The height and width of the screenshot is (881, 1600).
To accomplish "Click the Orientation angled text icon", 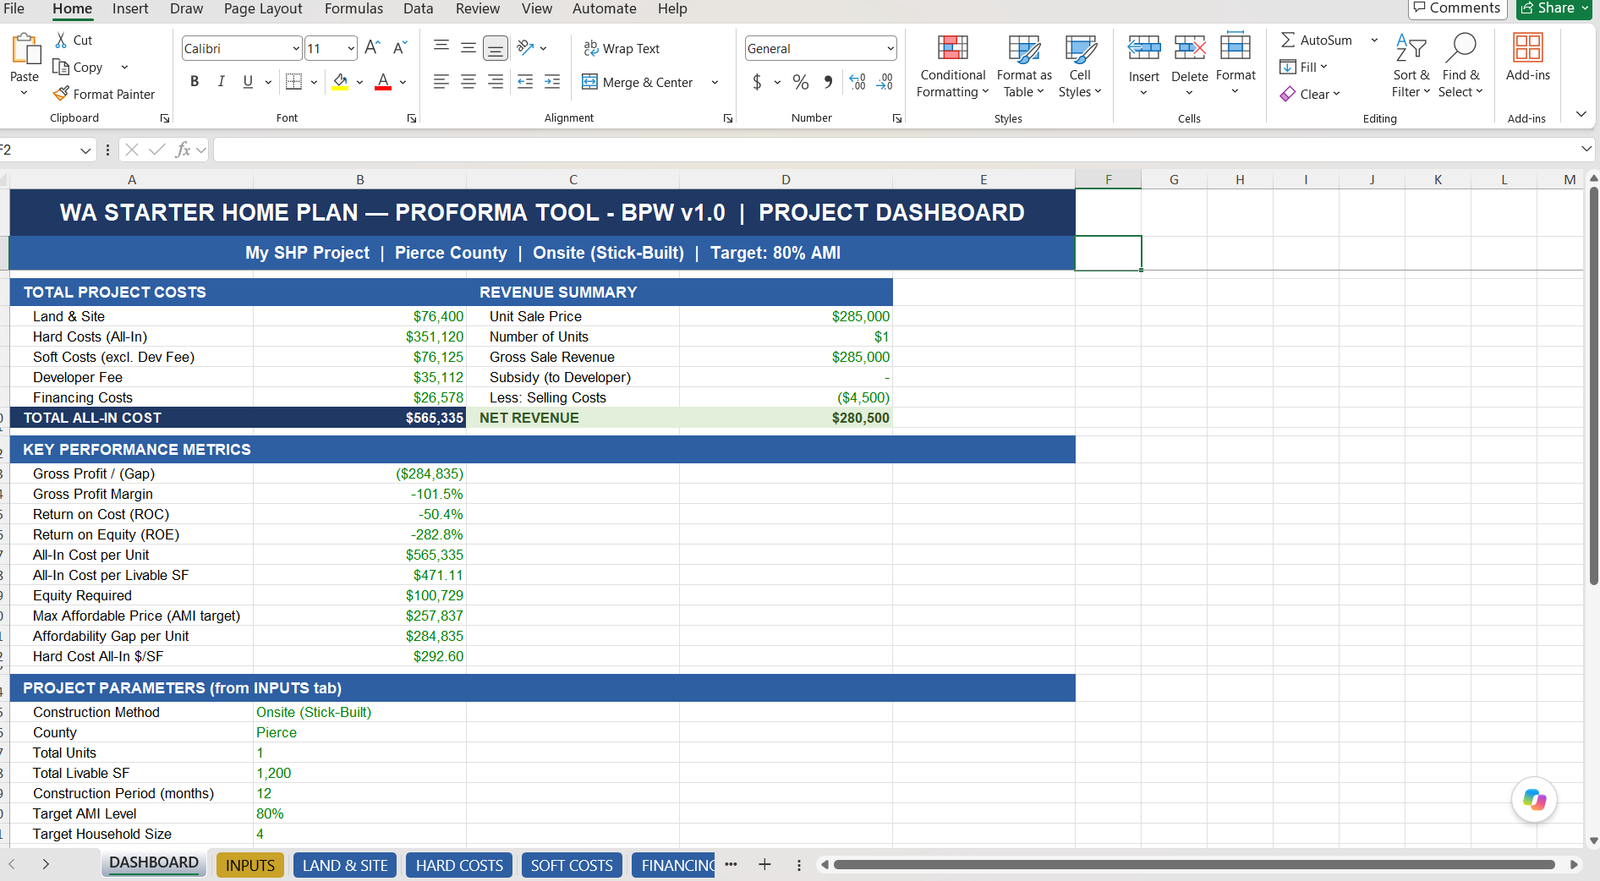I will click(525, 47).
